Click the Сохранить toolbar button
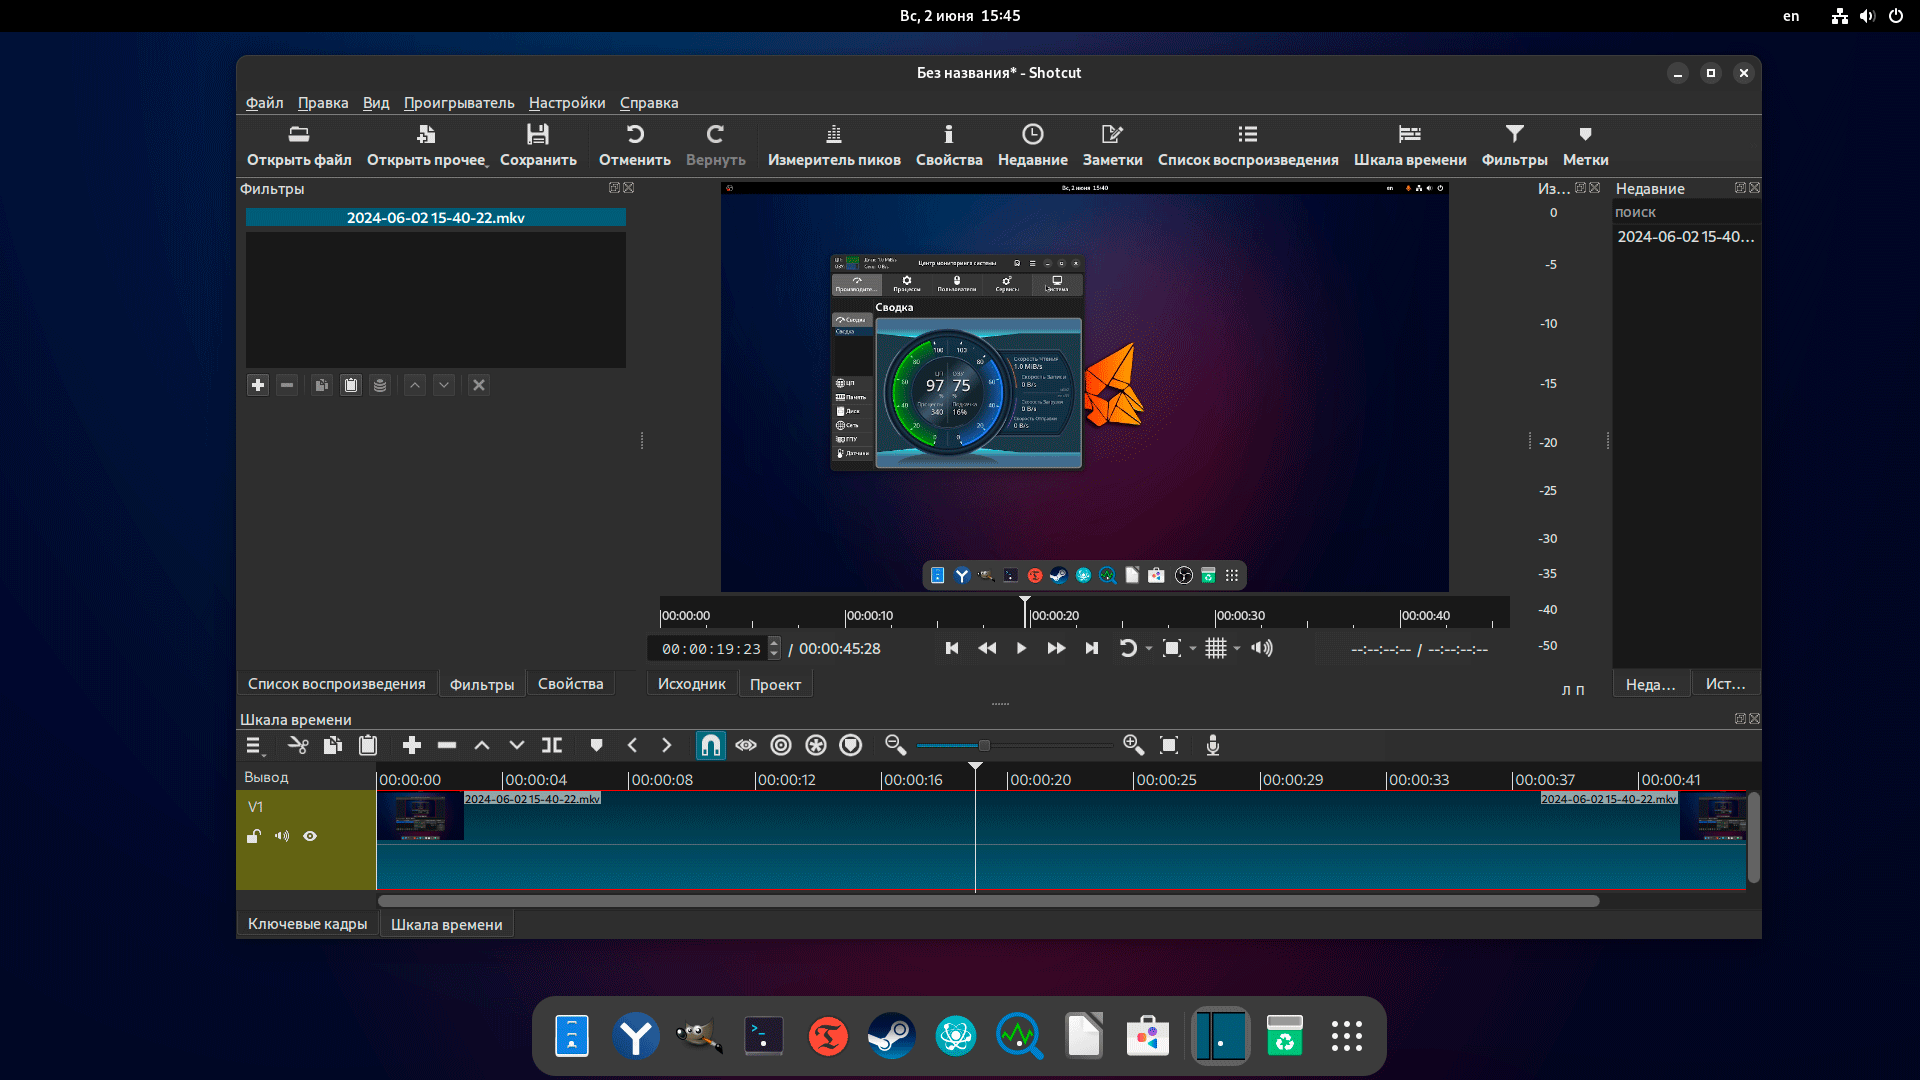The height and width of the screenshot is (1080, 1920). tap(538, 144)
